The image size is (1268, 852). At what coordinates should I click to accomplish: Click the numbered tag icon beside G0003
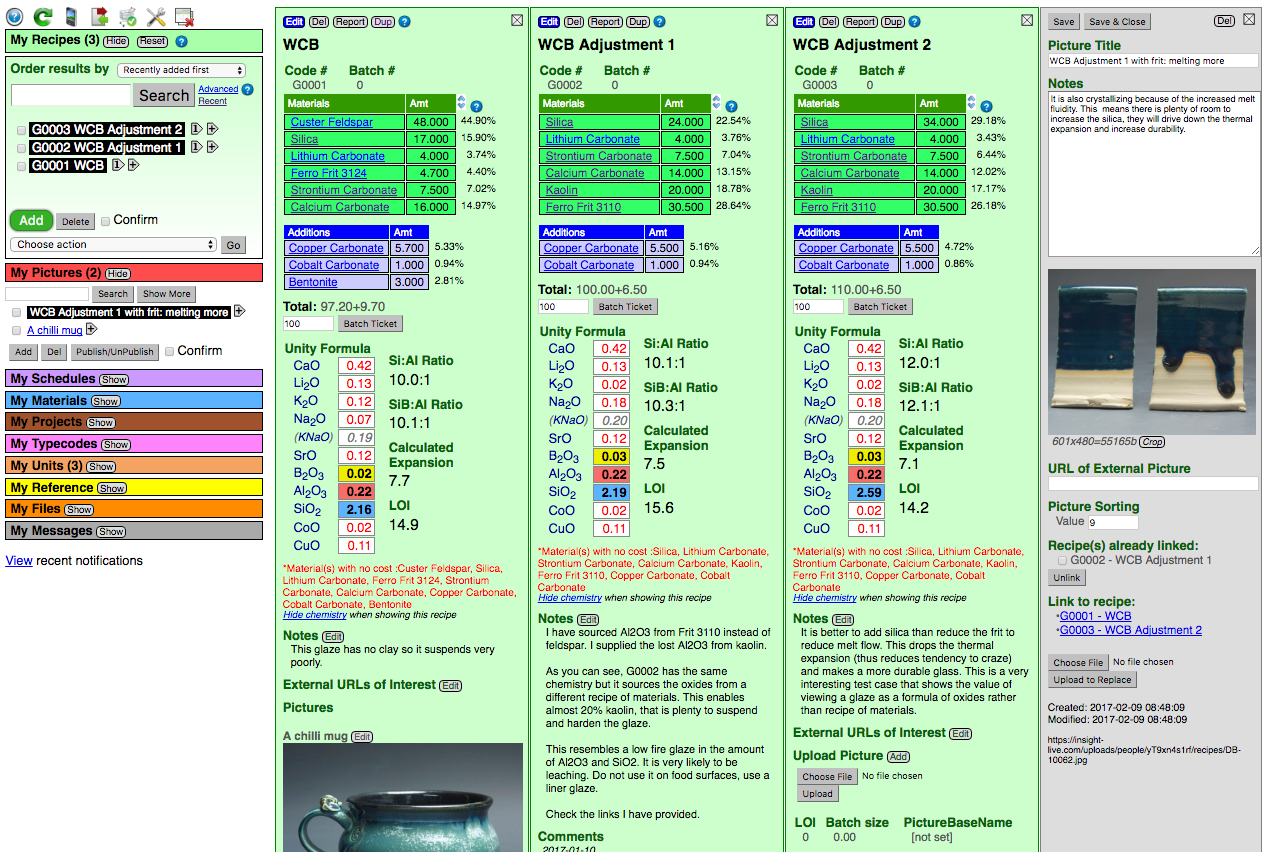[x=196, y=129]
